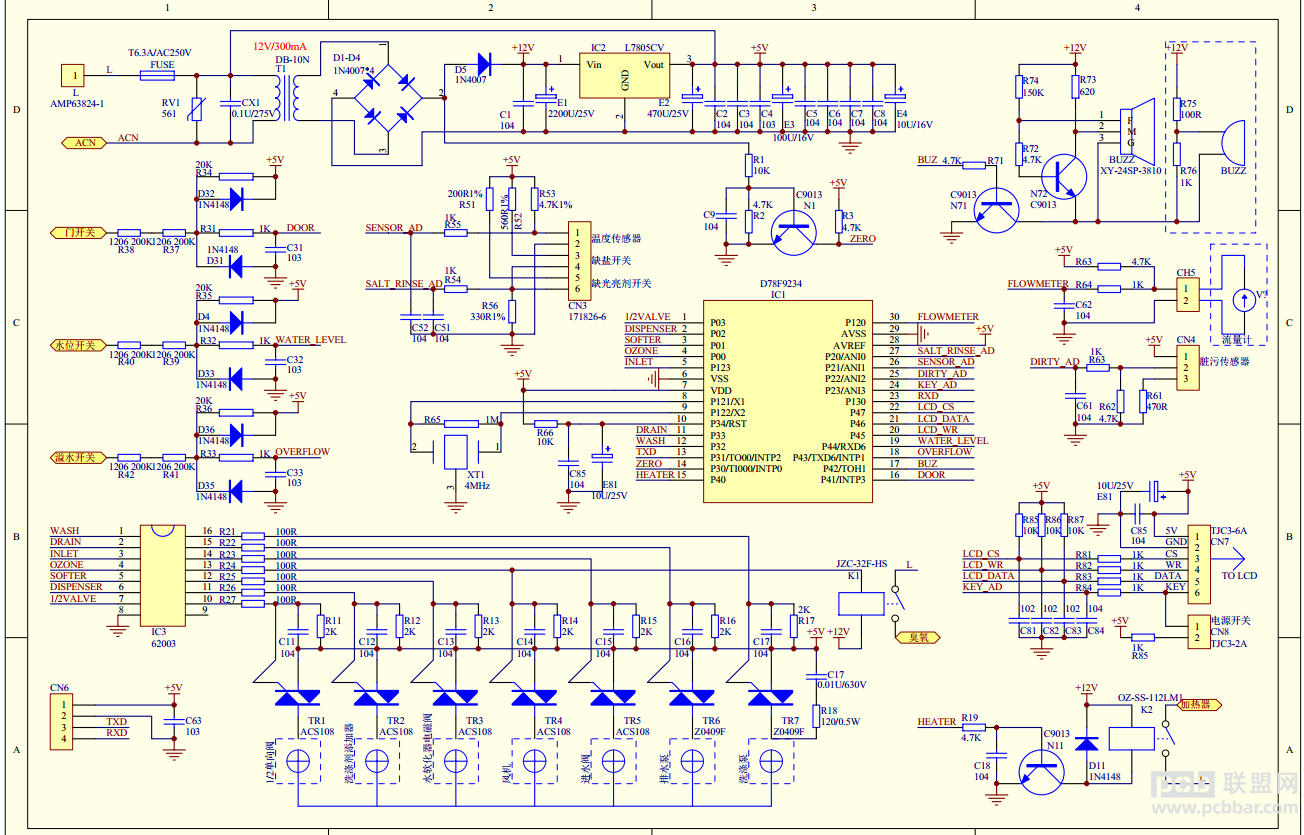The width and height of the screenshot is (1304, 835).
Task: Select the CN3 171826-6 connector block
Action: [578, 260]
